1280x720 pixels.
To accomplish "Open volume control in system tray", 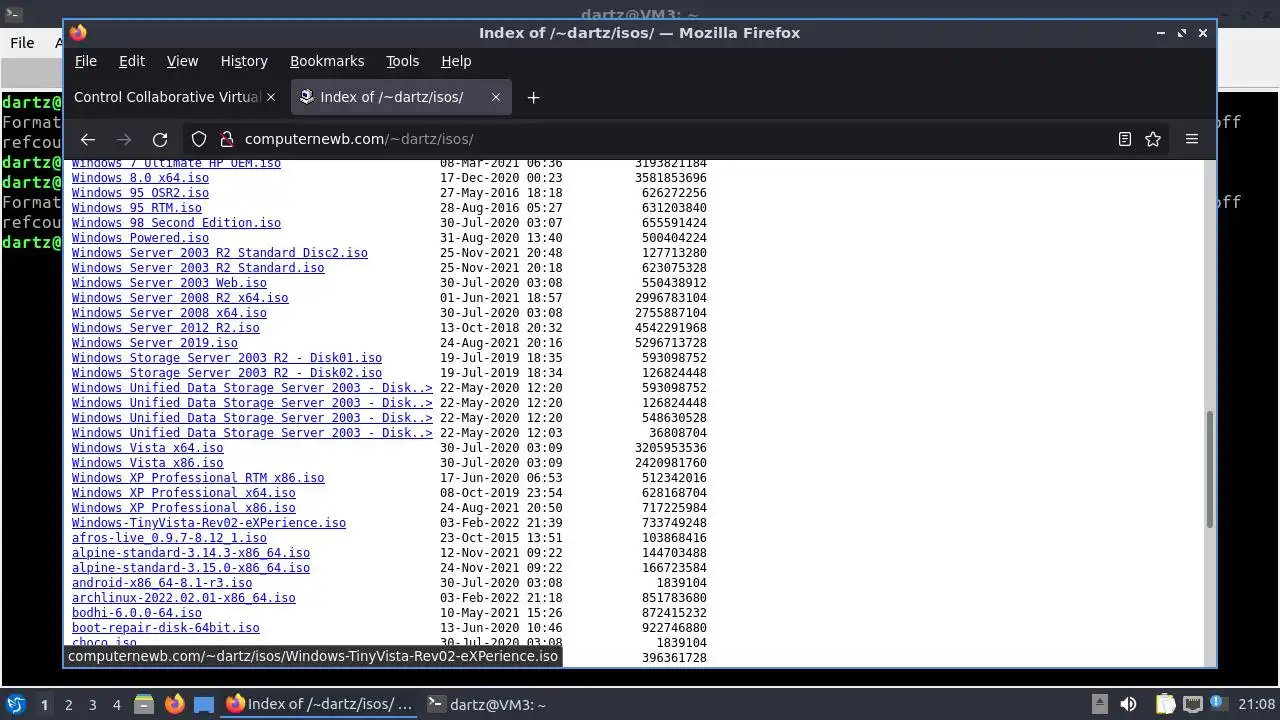I will [1128, 704].
